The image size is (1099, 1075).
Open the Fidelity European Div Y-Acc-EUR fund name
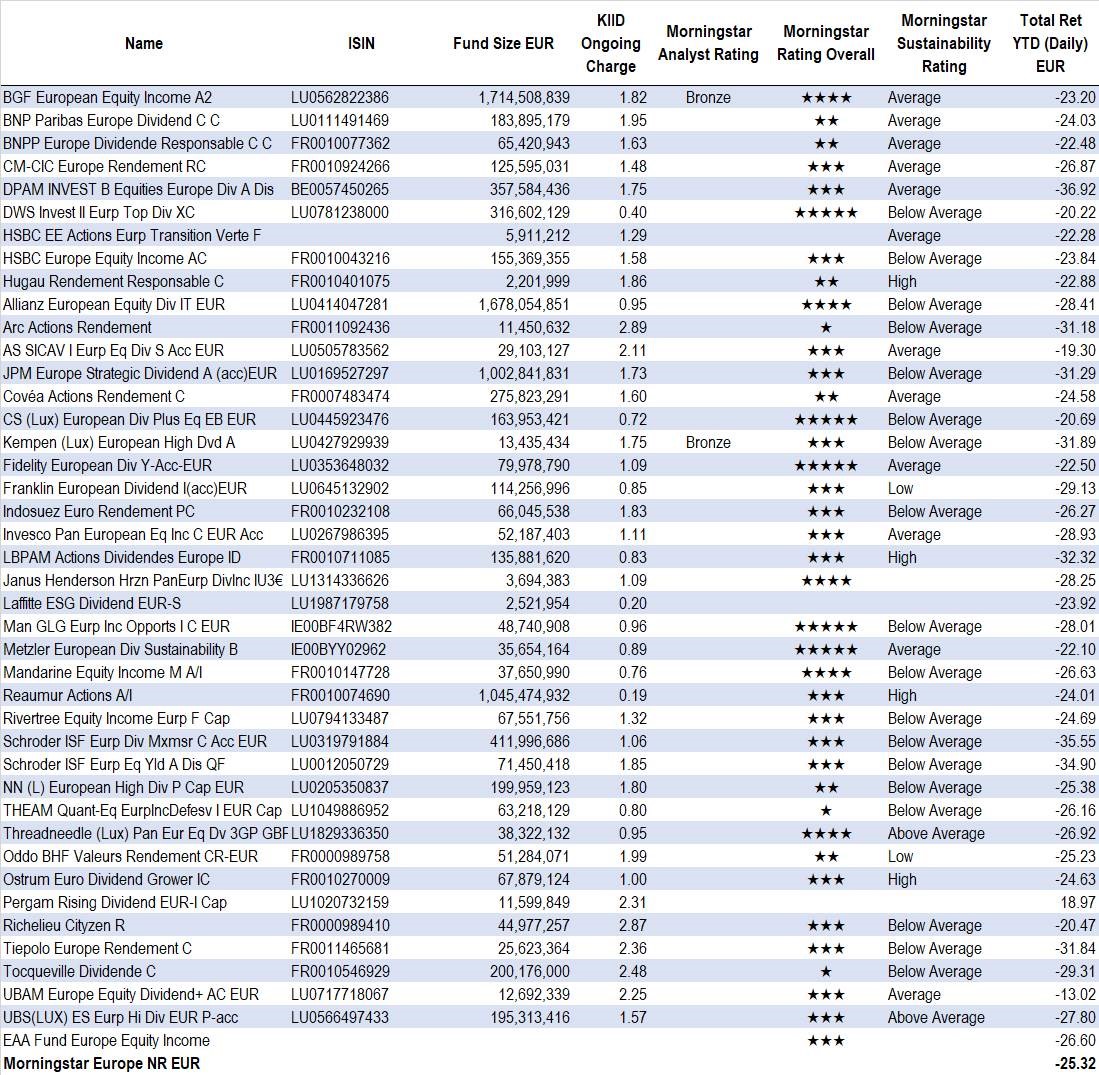click(x=108, y=466)
